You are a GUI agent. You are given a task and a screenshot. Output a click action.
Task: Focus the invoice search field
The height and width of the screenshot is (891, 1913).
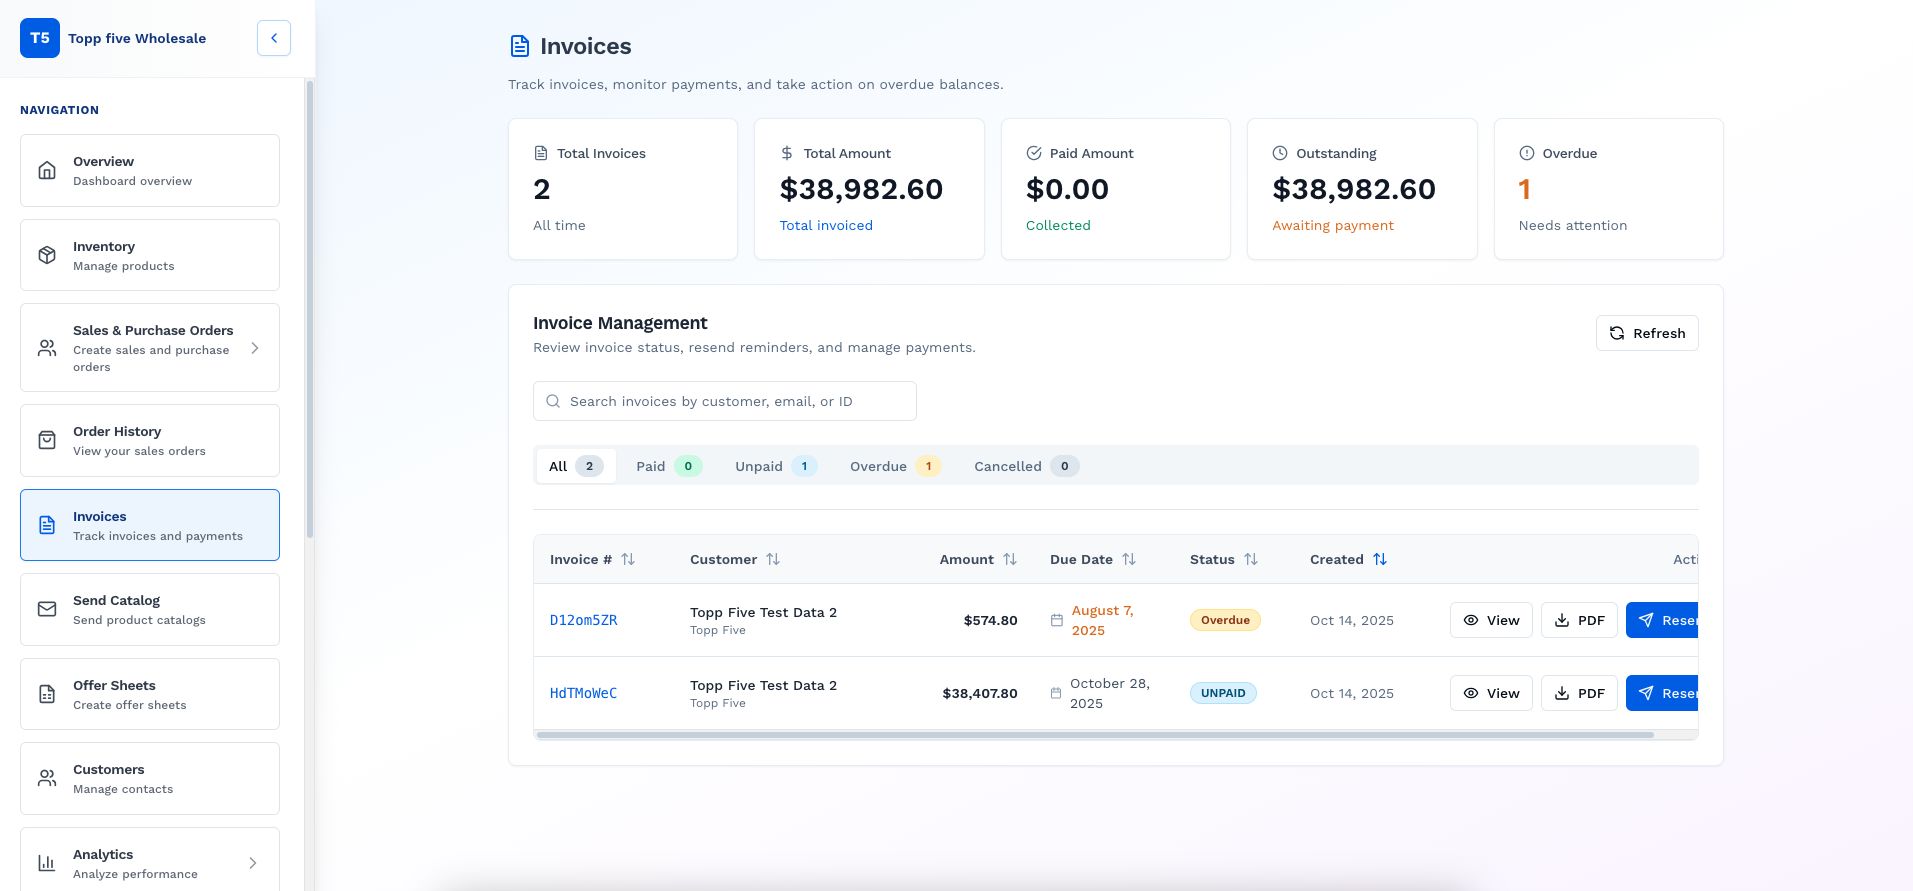724,401
